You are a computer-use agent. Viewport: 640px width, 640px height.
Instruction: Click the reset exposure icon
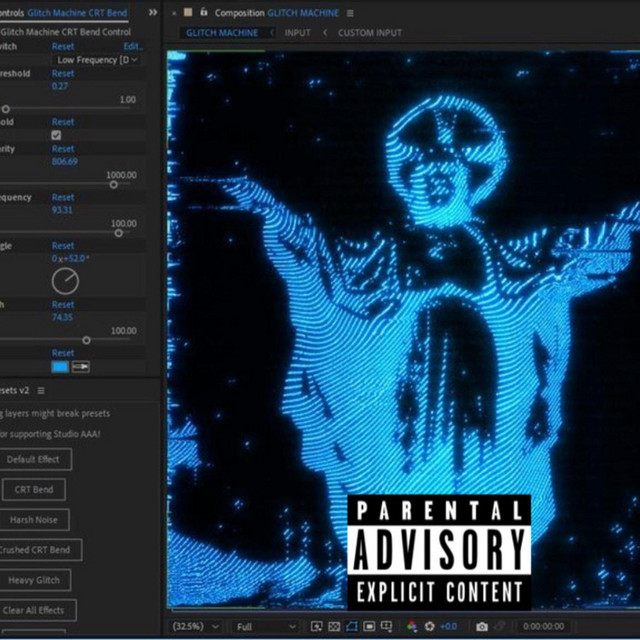tap(428, 627)
